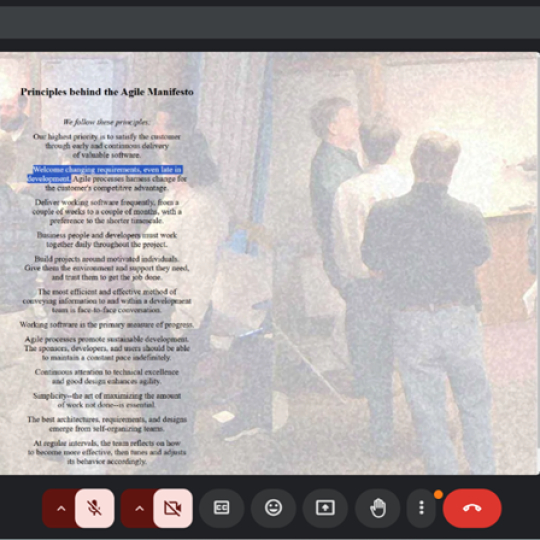The height and width of the screenshot is (540, 540).
Task: Click the 'Principles behind the Agile Manifesto' heading
Action: point(107,92)
